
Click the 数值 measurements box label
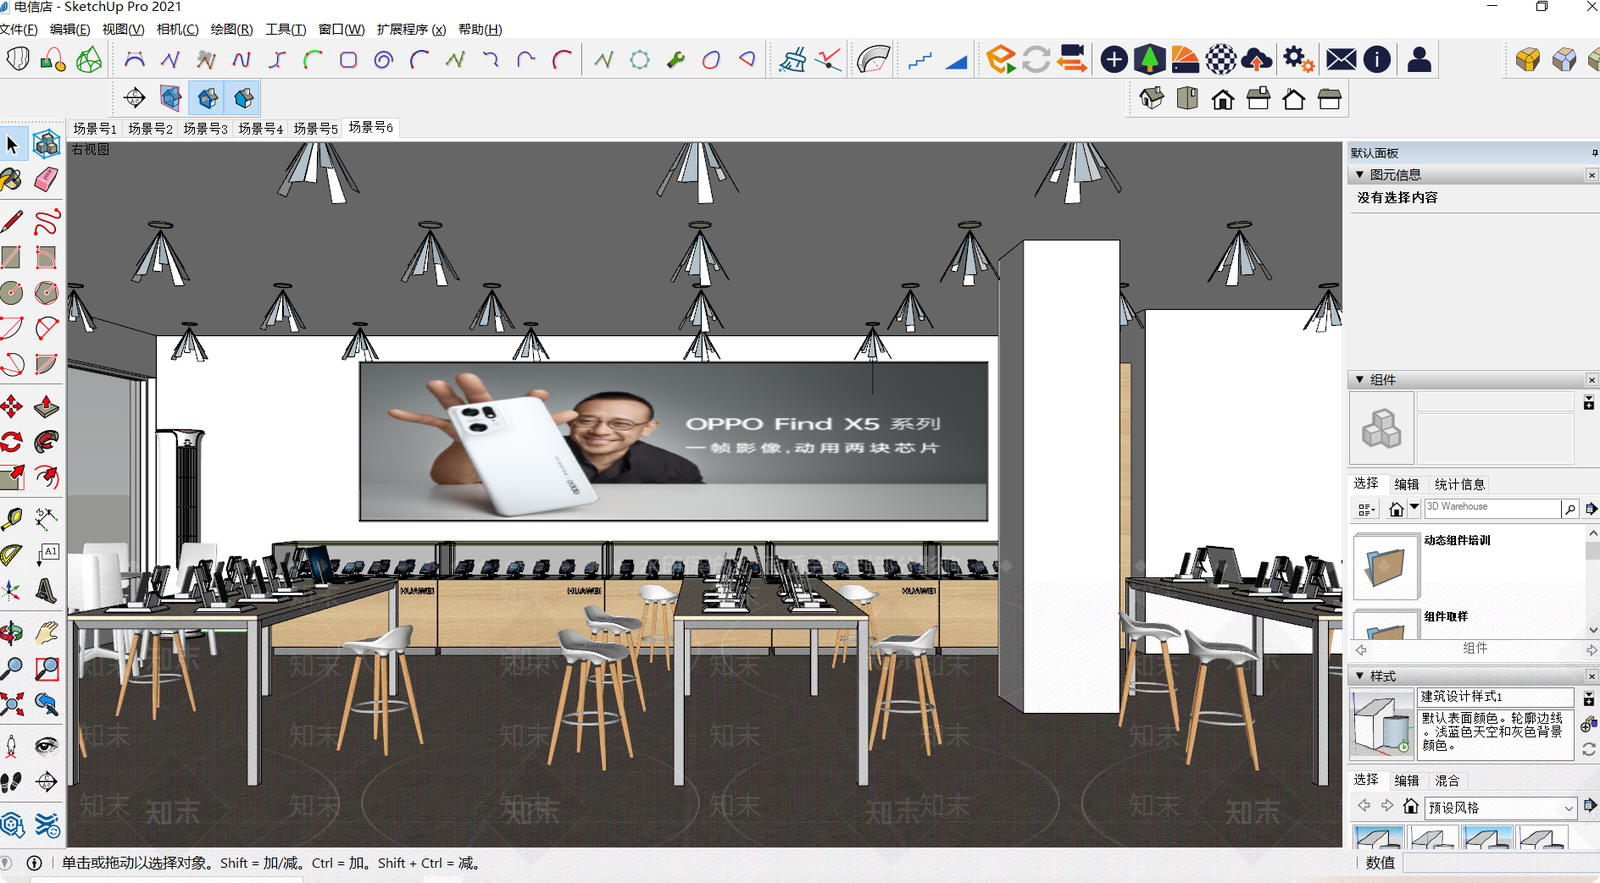click(x=1380, y=863)
